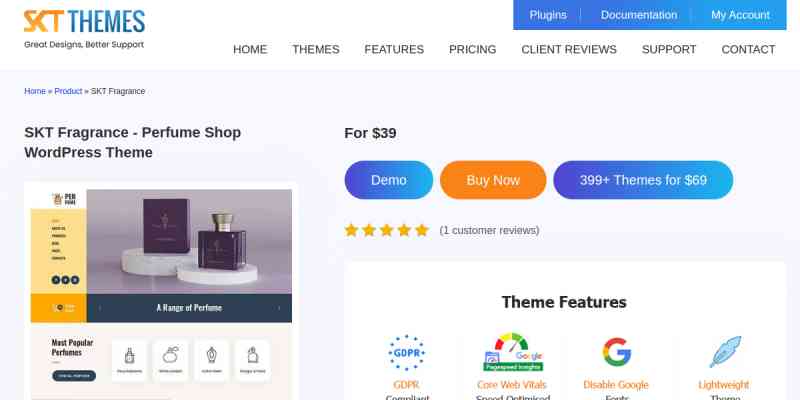The height and width of the screenshot is (400, 800).
Task: Click the Core Web Vitals speedometer icon
Action: click(512, 352)
